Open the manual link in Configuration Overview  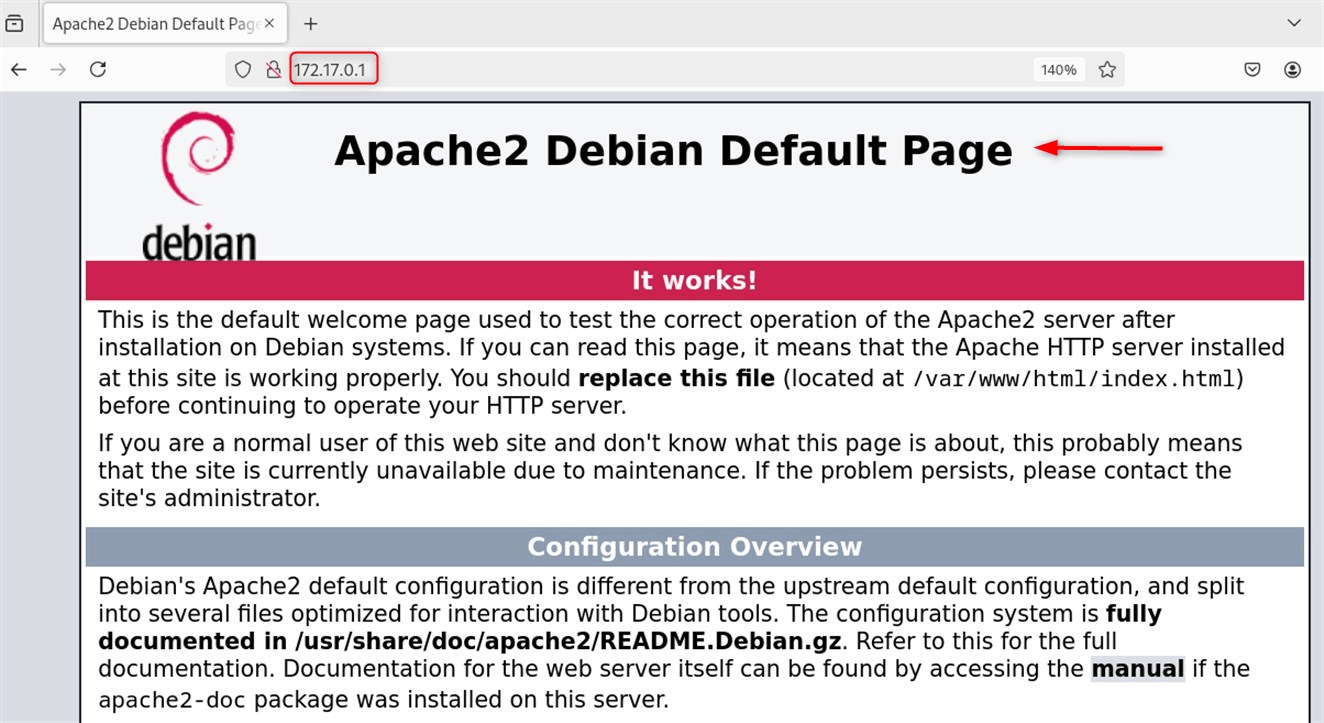tap(1138, 668)
